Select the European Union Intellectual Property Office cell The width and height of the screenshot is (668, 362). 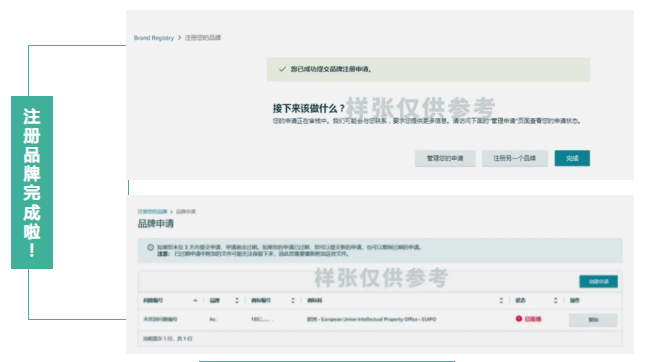(371, 319)
